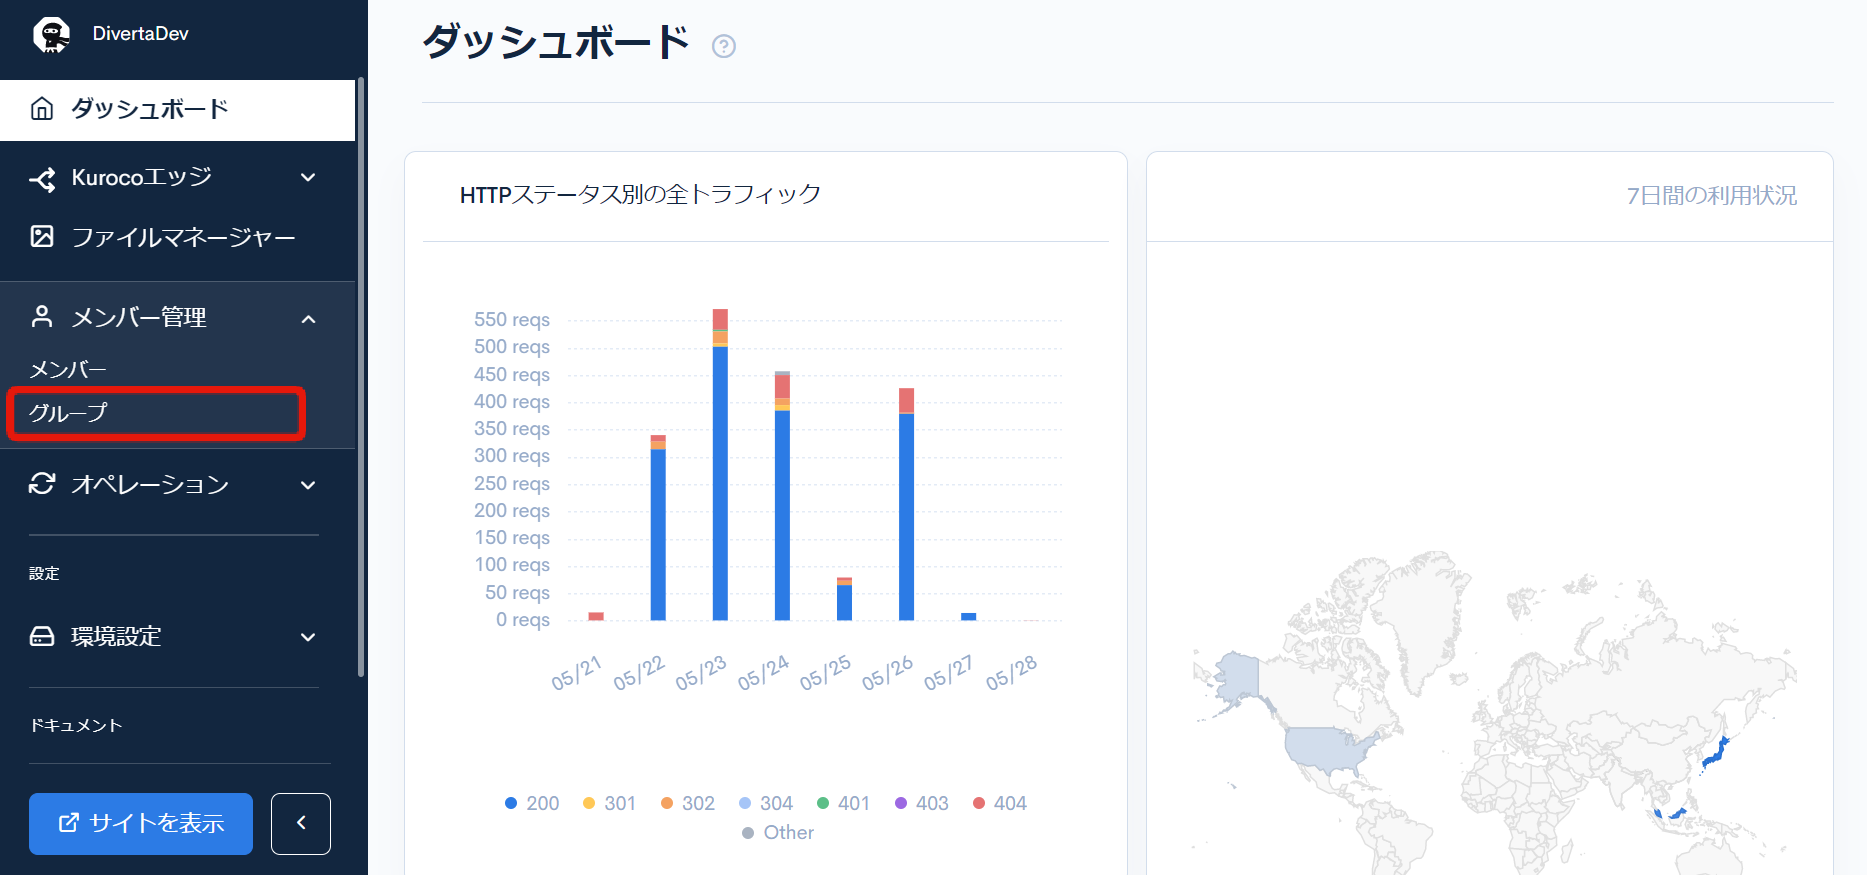Click the dashboard home icon in sidebar

point(42,109)
